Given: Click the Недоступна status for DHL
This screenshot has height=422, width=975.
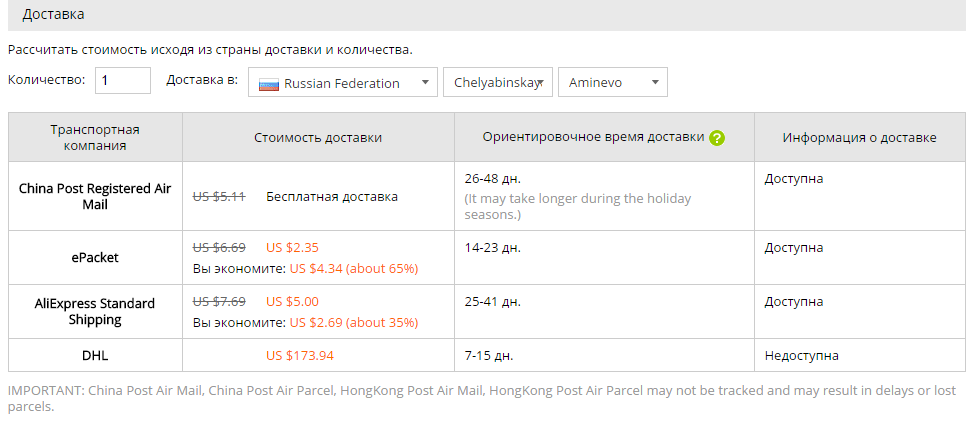Looking at the screenshot, I should pyautogui.click(x=802, y=355).
